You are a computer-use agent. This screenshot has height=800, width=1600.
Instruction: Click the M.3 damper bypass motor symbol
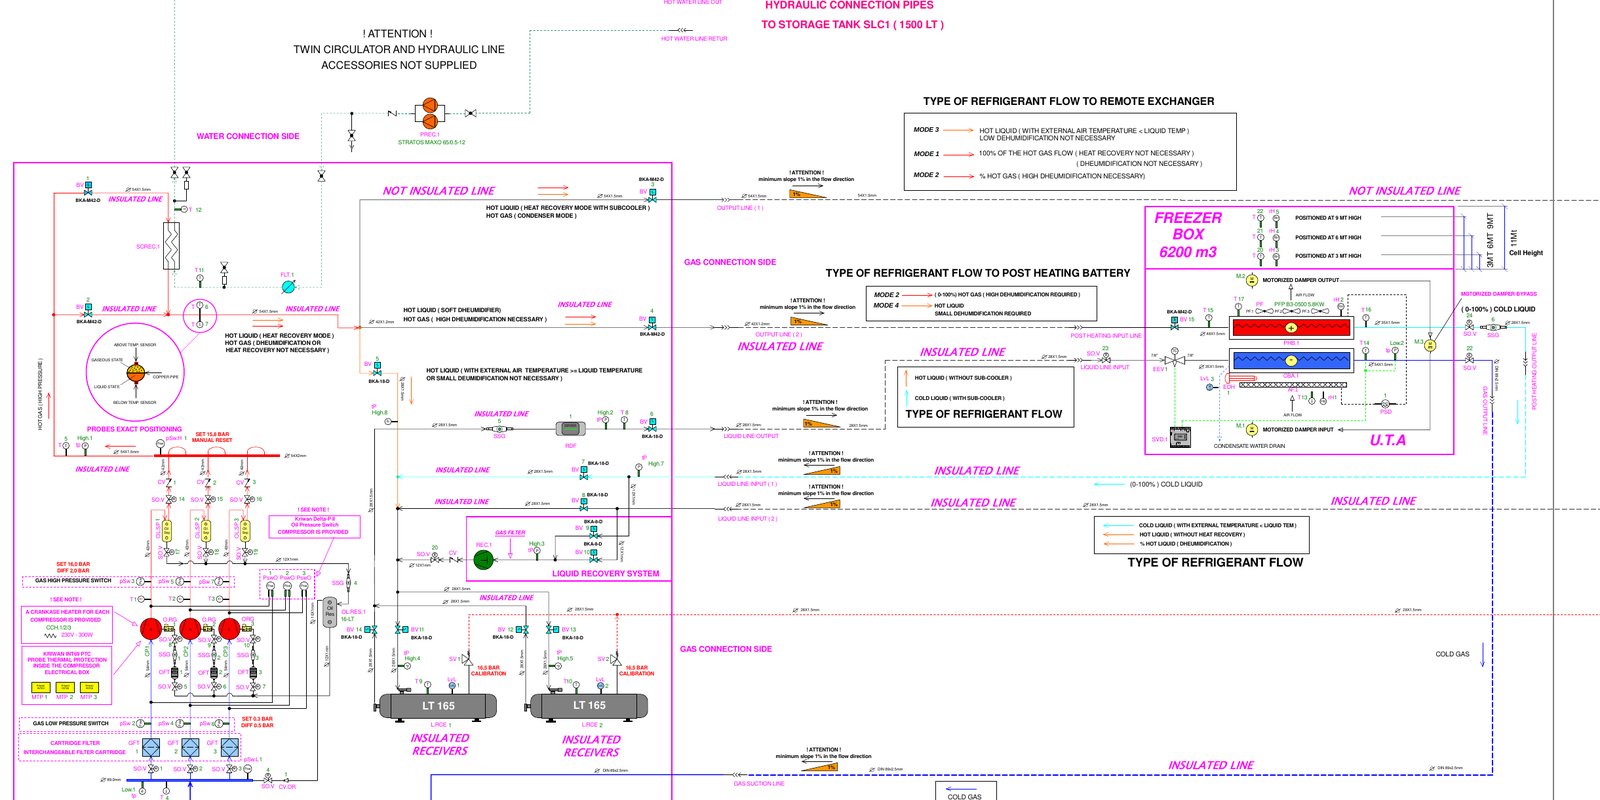click(x=1430, y=345)
